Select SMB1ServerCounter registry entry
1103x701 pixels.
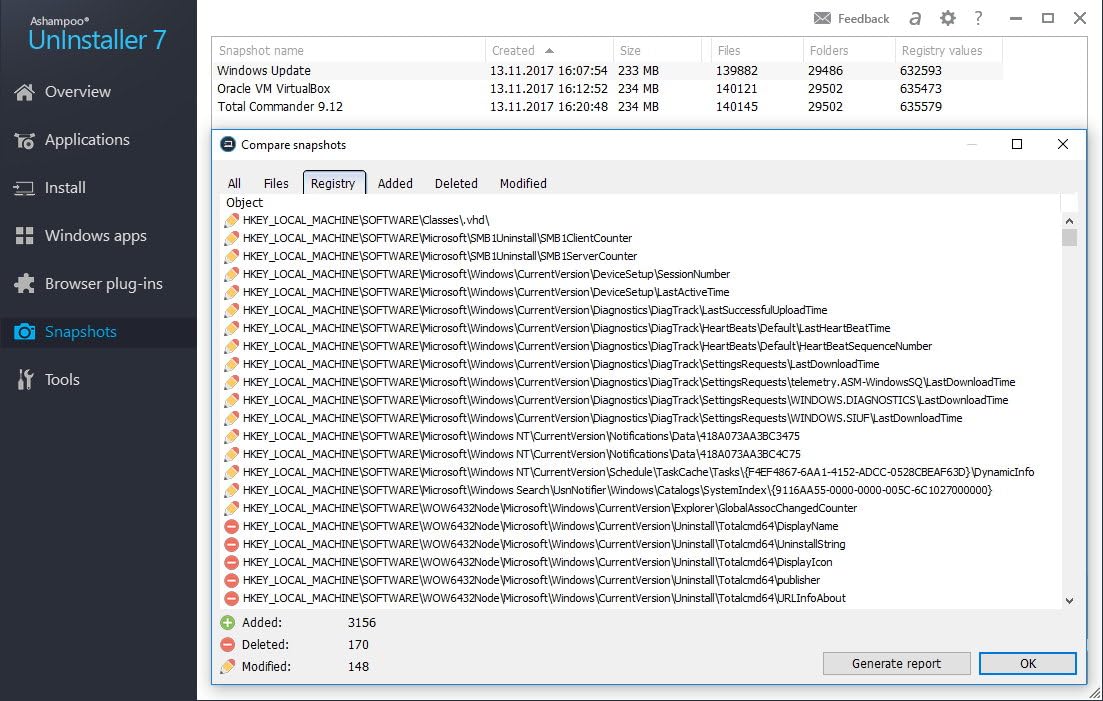(x=440, y=256)
